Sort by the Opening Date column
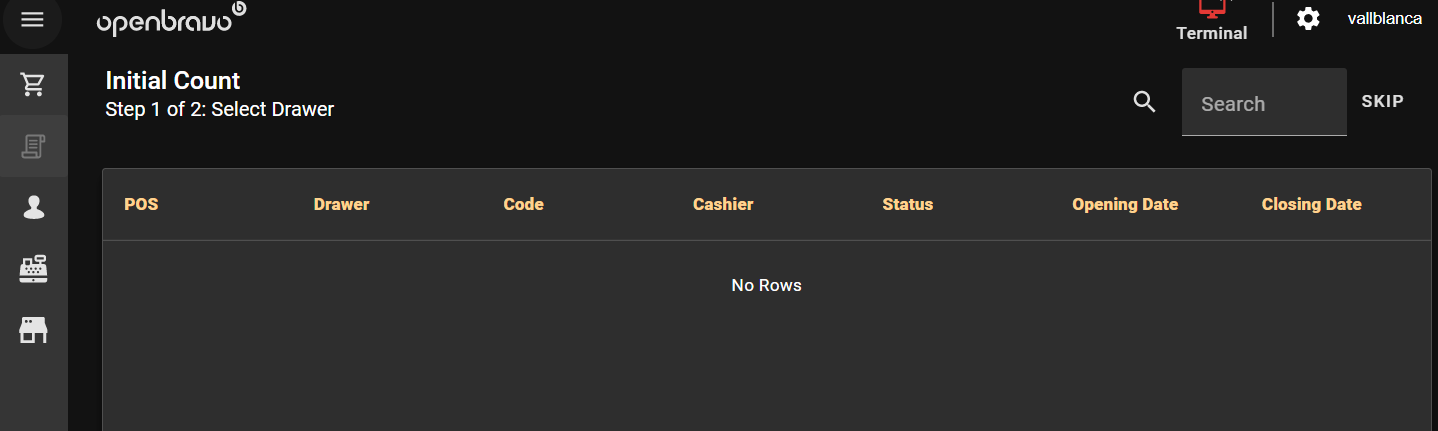 coord(1124,204)
